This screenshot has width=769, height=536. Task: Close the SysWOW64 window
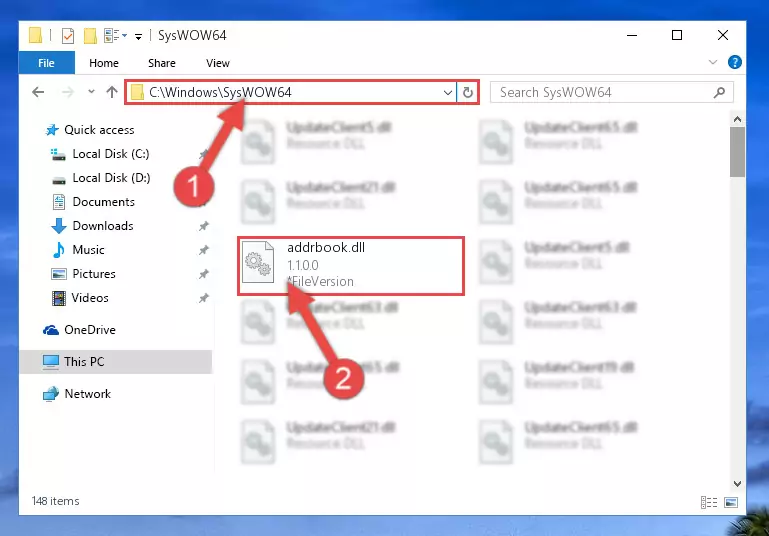(x=722, y=35)
